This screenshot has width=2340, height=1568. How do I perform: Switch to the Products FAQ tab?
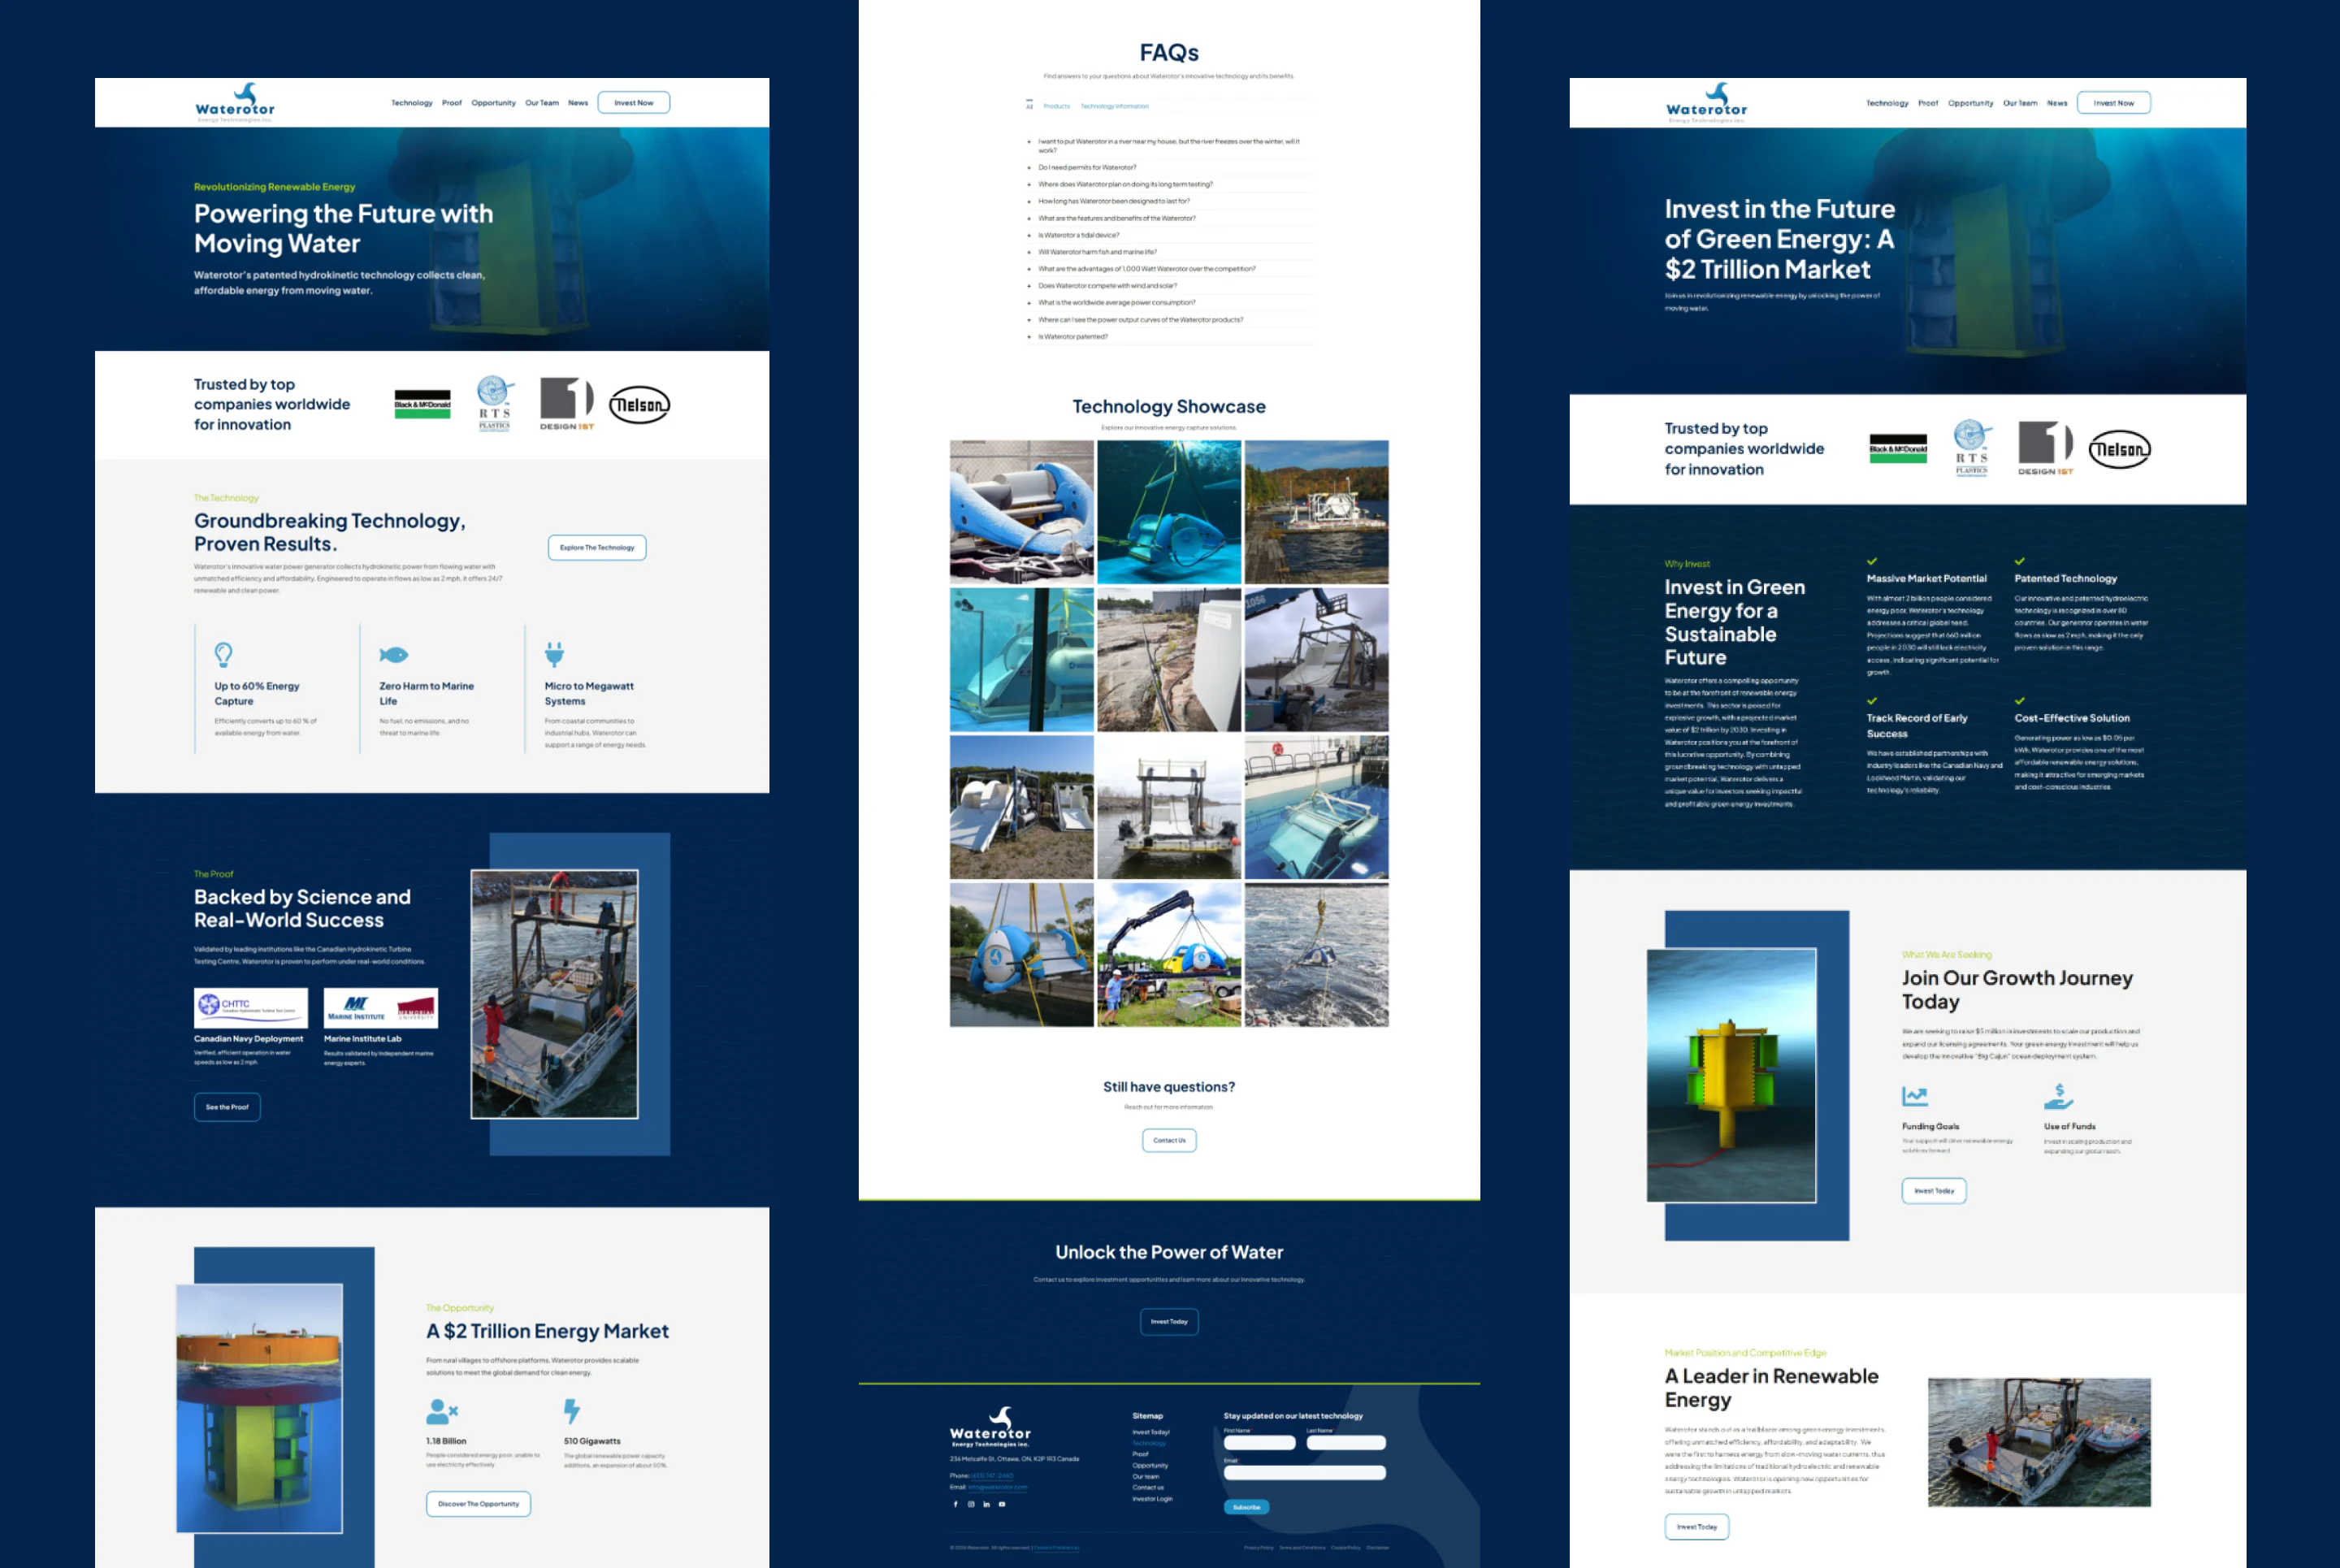1056,106
